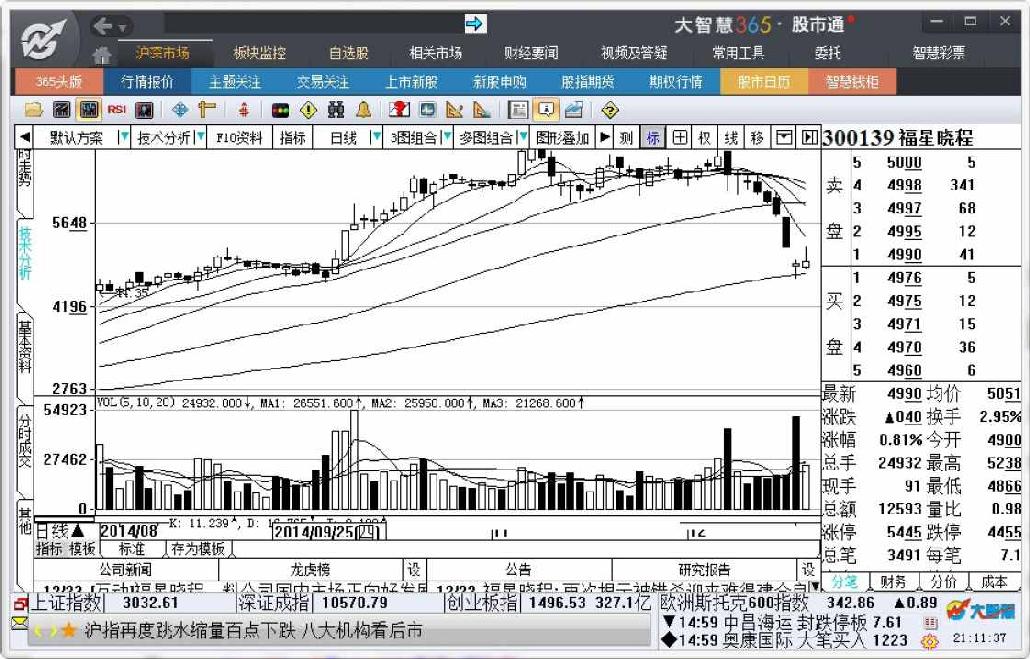The height and width of the screenshot is (659, 1030).
Task: Click the yellow diamond warning icon
Action: pyautogui.click(x=308, y=110)
